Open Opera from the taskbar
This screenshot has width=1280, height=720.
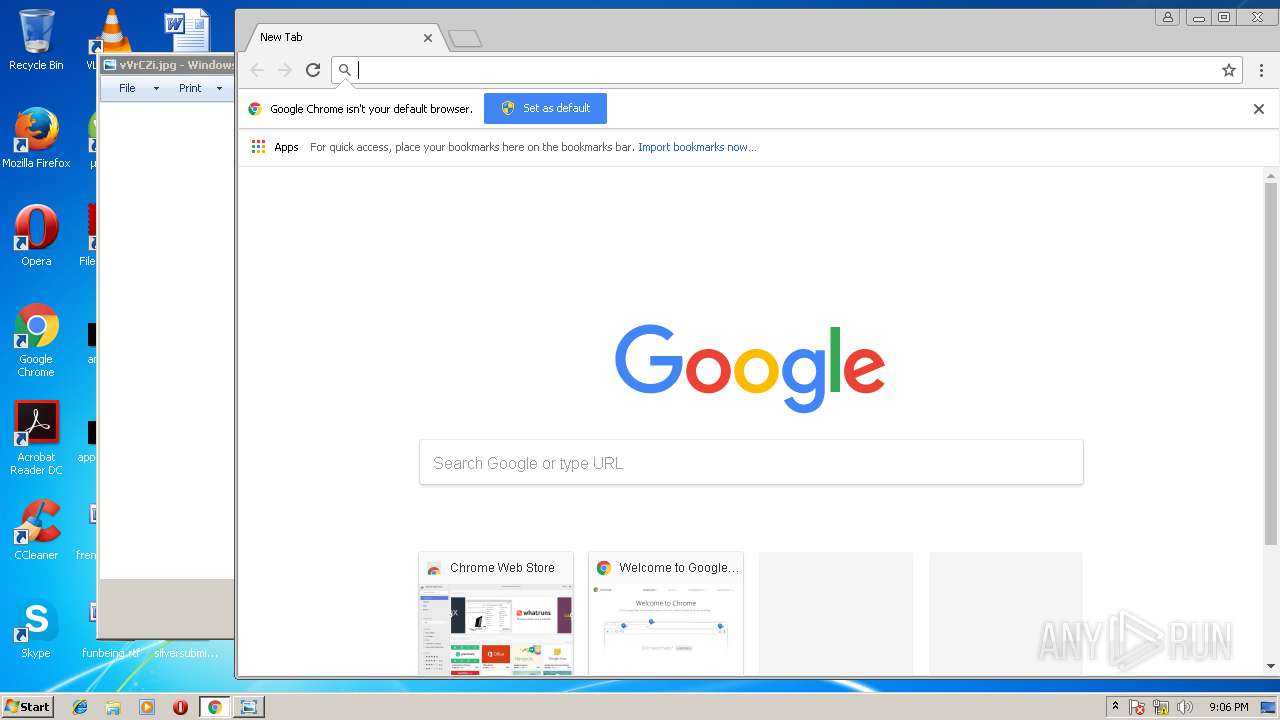[180, 707]
